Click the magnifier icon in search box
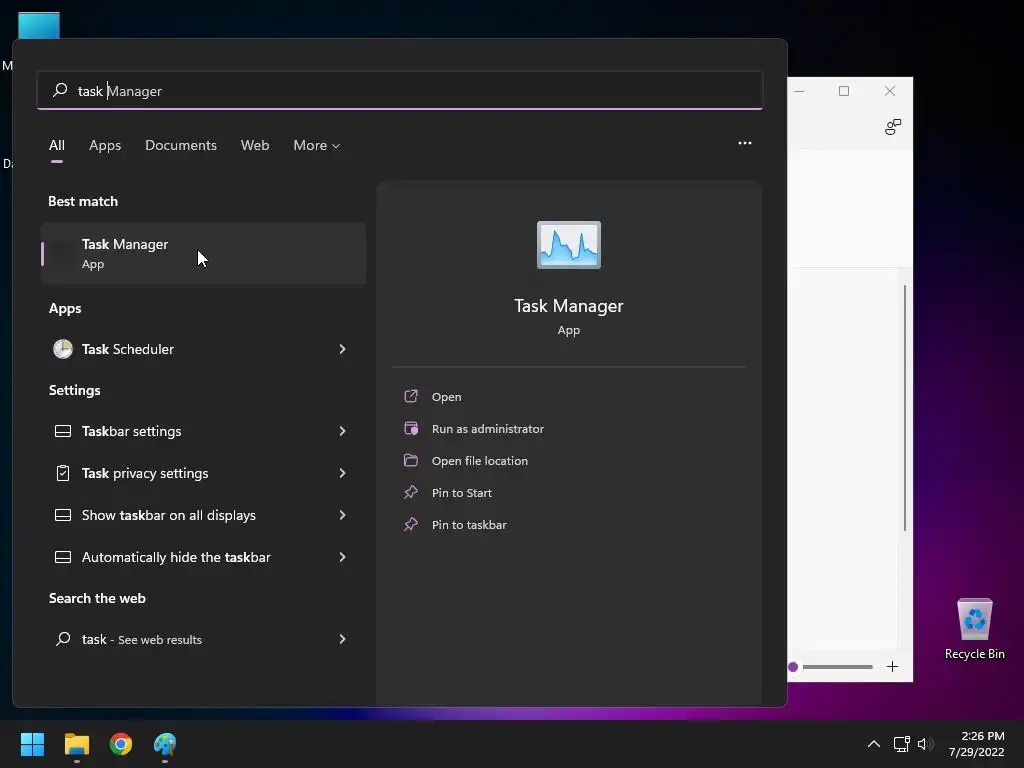The width and height of the screenshot is (1024, 768). tap(60, 89)
